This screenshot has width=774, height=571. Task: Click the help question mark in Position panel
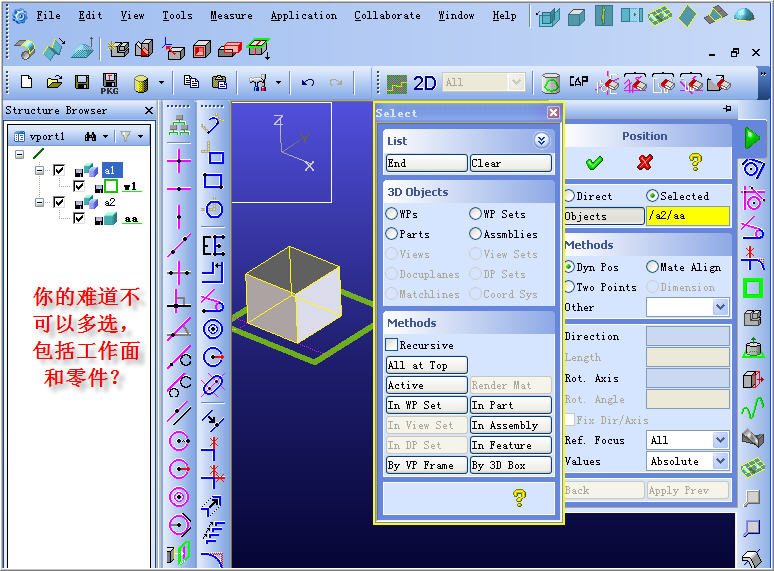(x=695, y=161)
